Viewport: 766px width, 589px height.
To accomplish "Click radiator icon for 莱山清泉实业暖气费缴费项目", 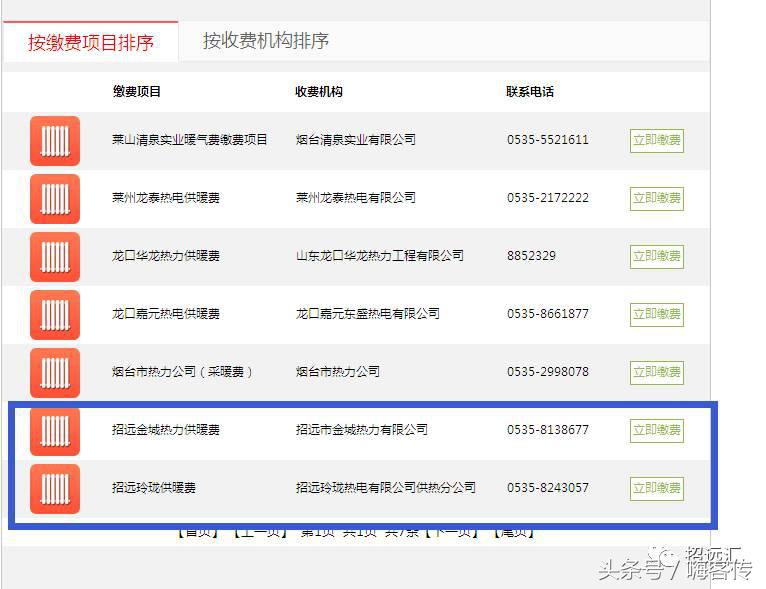I will click(55, 141).
